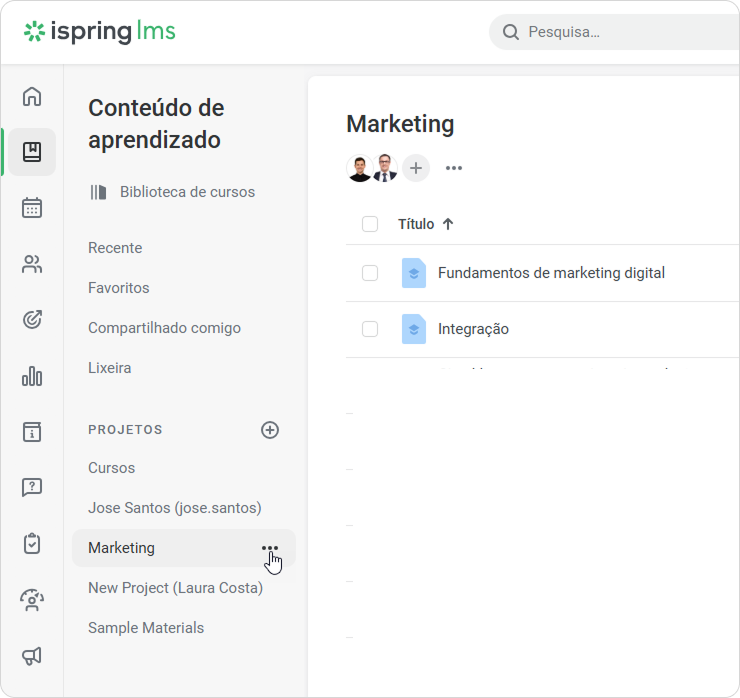Open the Sample Materials project
Image resolution: width=740 pixels, height=698 pixels.
pos(146,628)
